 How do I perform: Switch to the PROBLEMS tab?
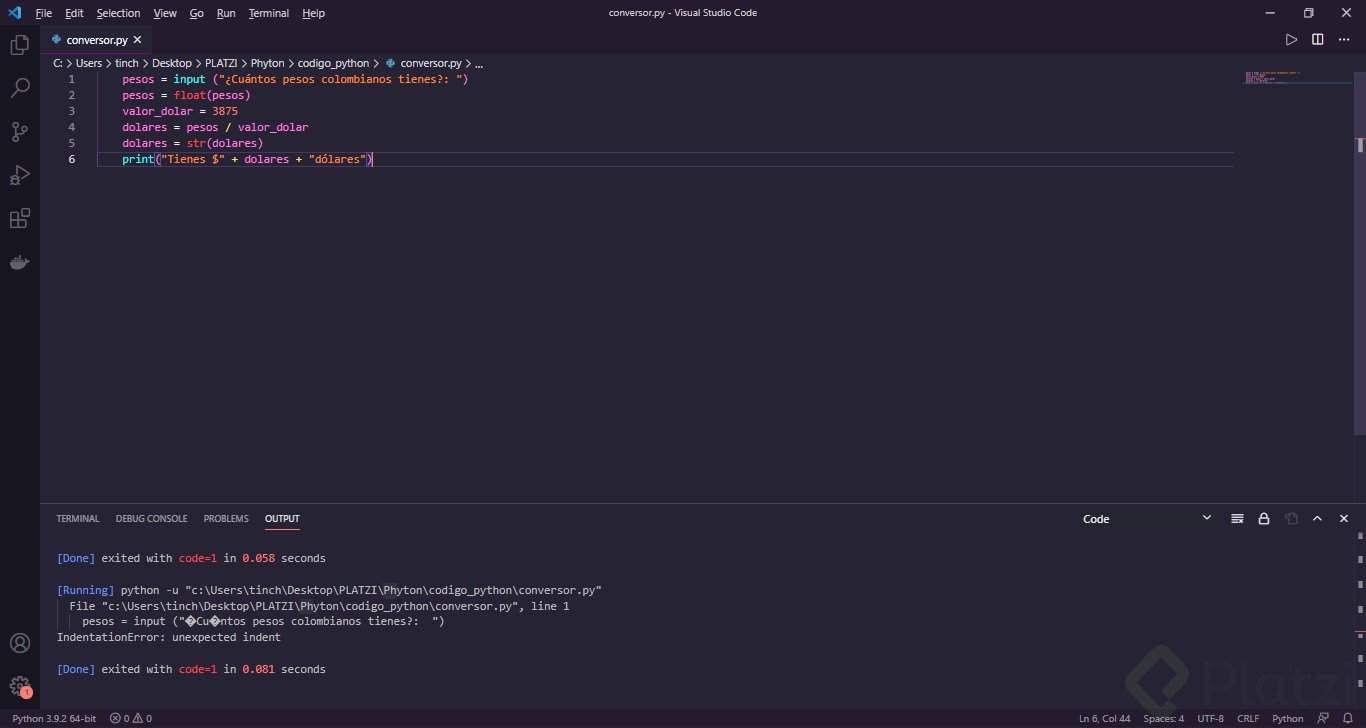tap(226, 519)
